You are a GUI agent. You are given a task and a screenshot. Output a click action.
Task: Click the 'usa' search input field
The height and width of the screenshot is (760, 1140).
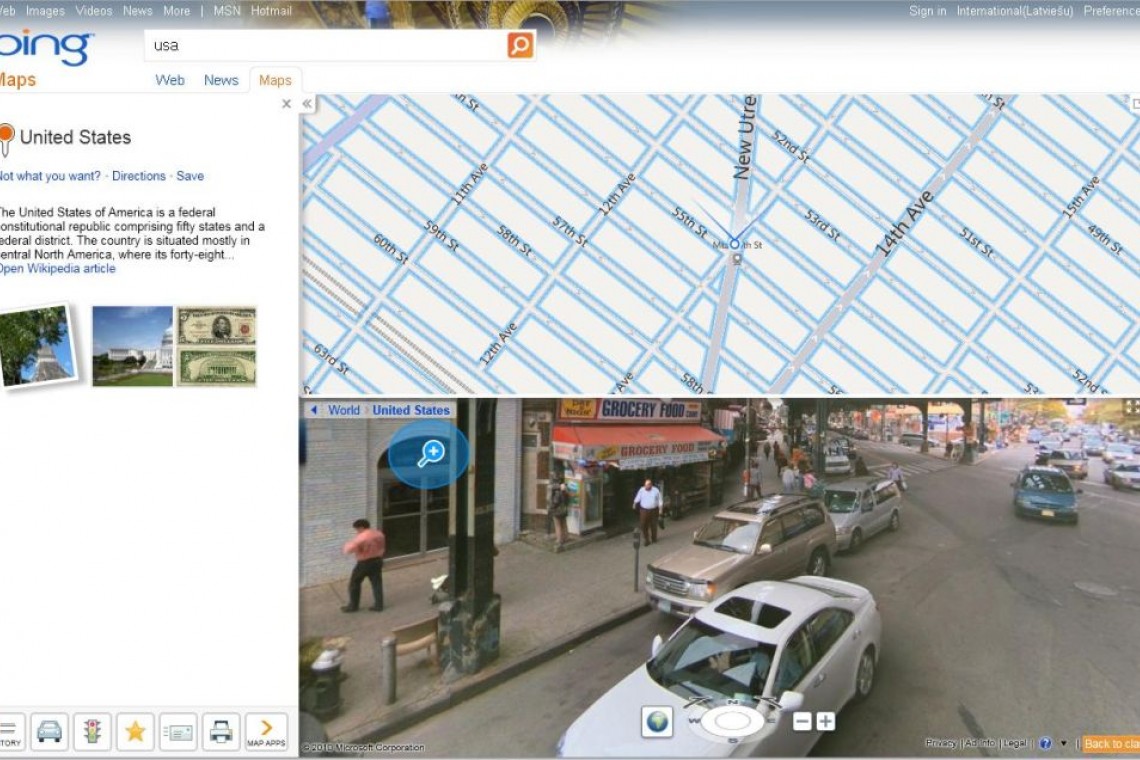[x=325, y=45]
